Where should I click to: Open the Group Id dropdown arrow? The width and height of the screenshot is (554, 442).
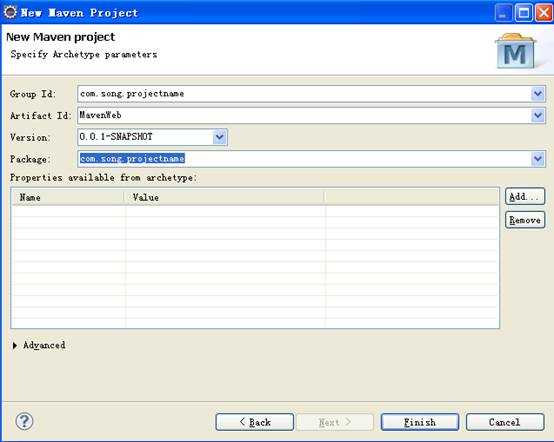(x=538, y=94)
